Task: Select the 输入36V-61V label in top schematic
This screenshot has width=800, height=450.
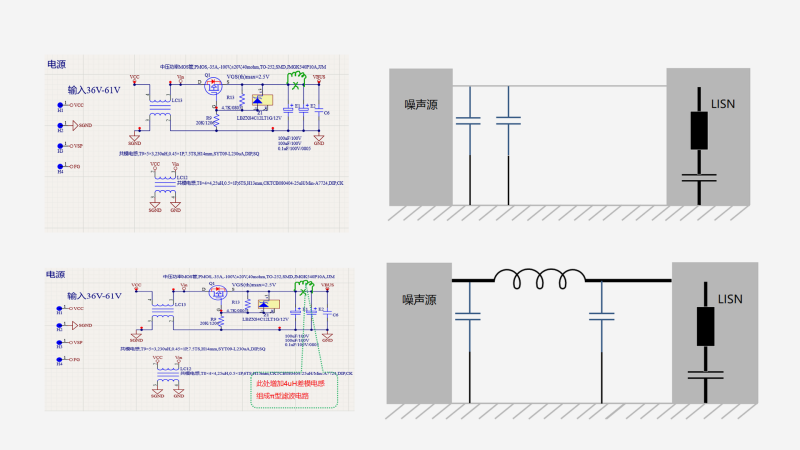Action: (x=93, y=90)
